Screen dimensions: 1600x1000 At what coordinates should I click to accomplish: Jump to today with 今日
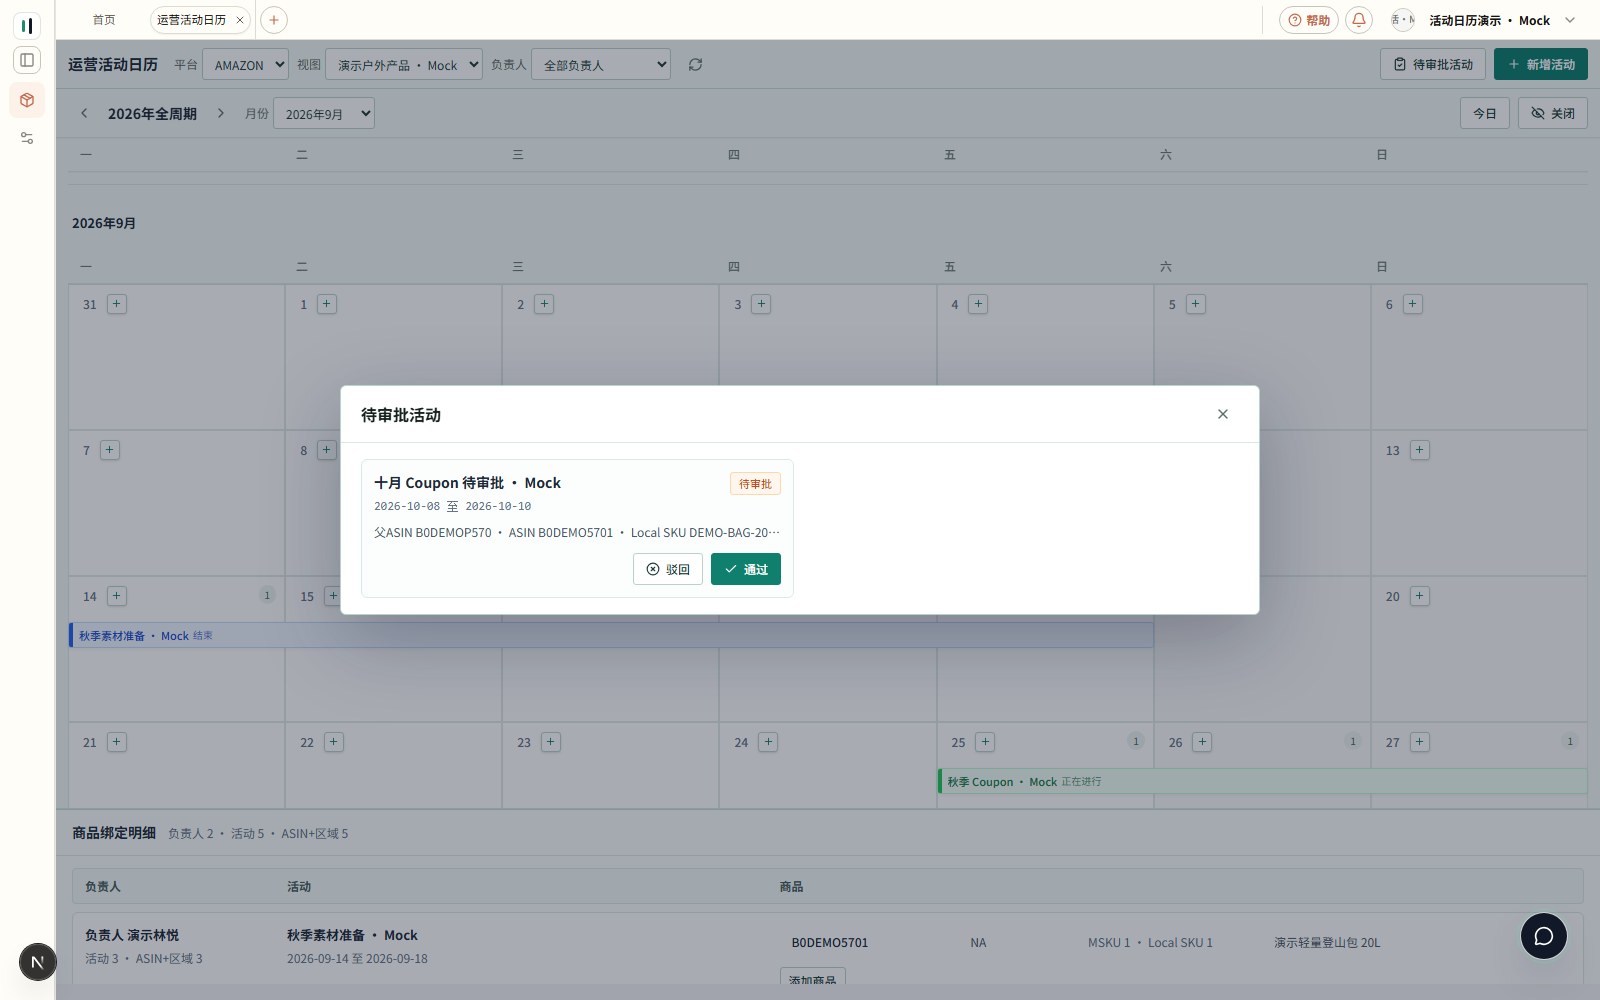1484,113
